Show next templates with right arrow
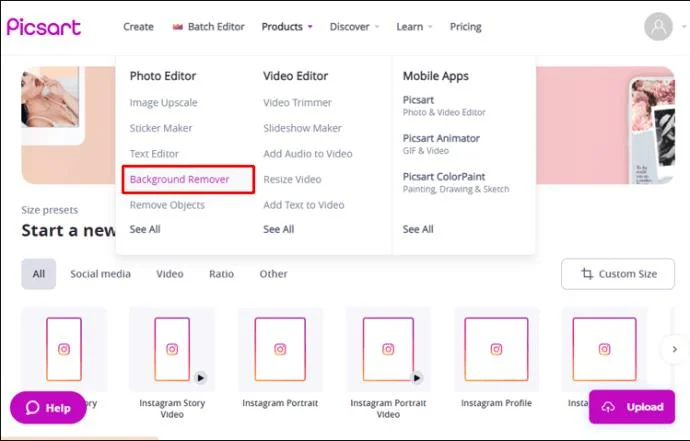The image size is (690, 441). (675, 349)
